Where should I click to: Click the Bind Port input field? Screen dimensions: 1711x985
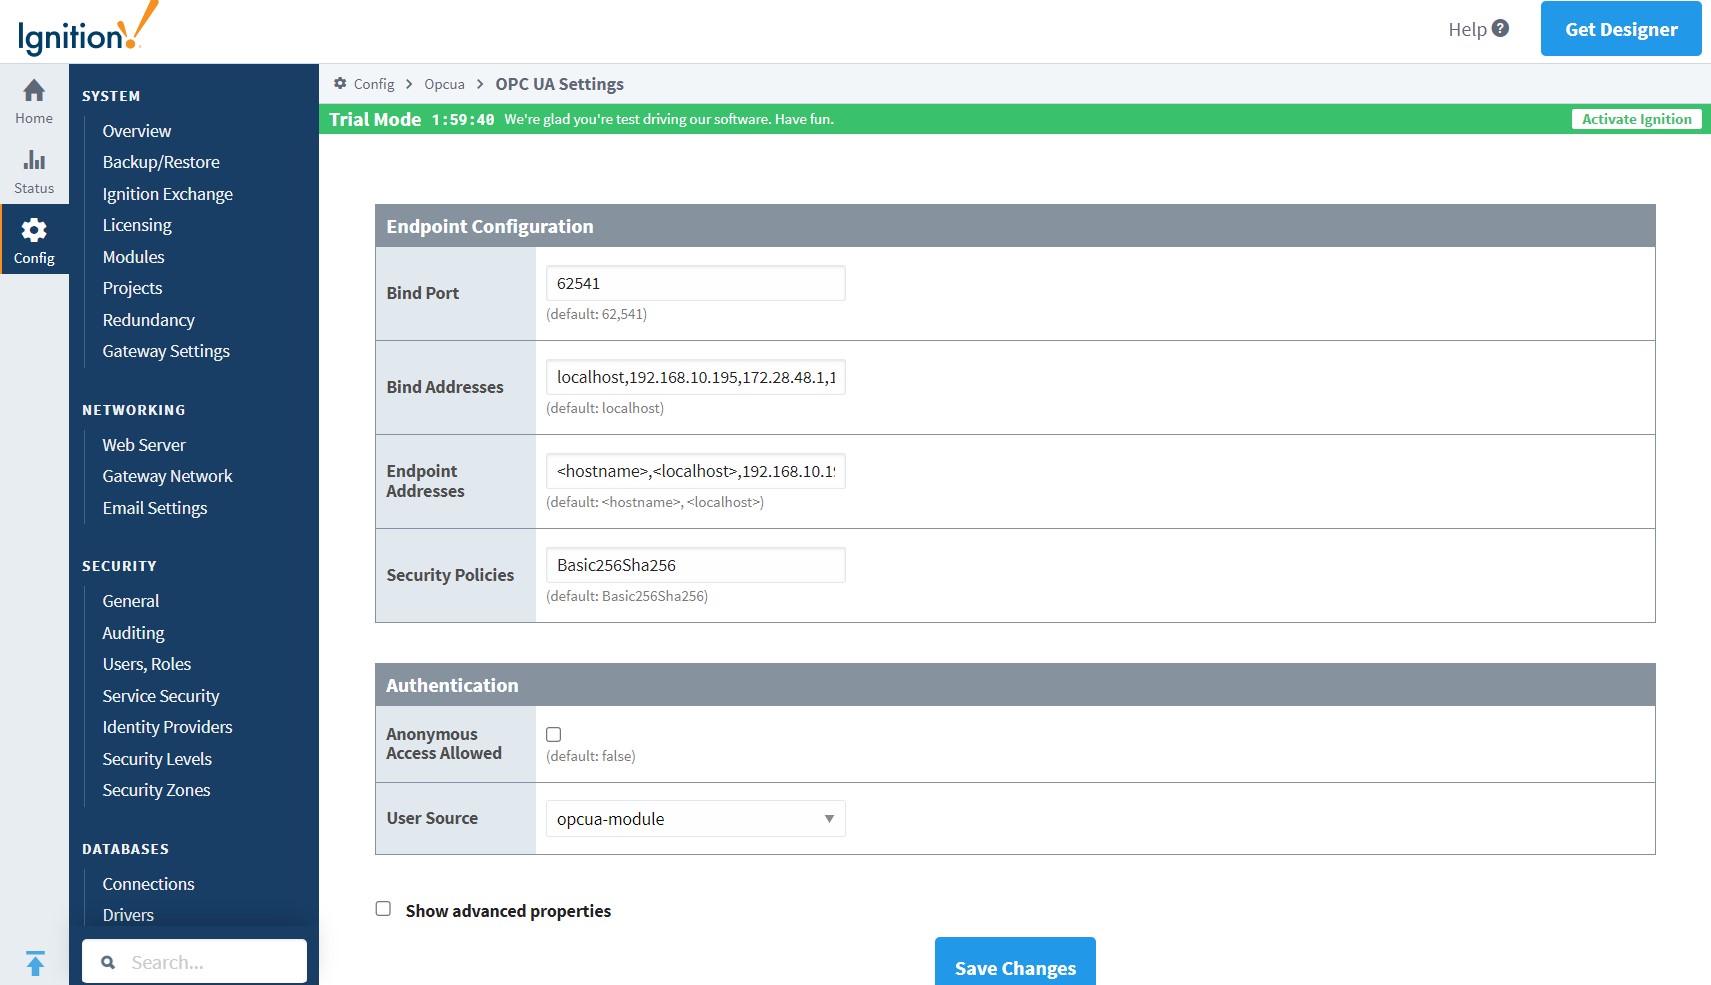695,283
